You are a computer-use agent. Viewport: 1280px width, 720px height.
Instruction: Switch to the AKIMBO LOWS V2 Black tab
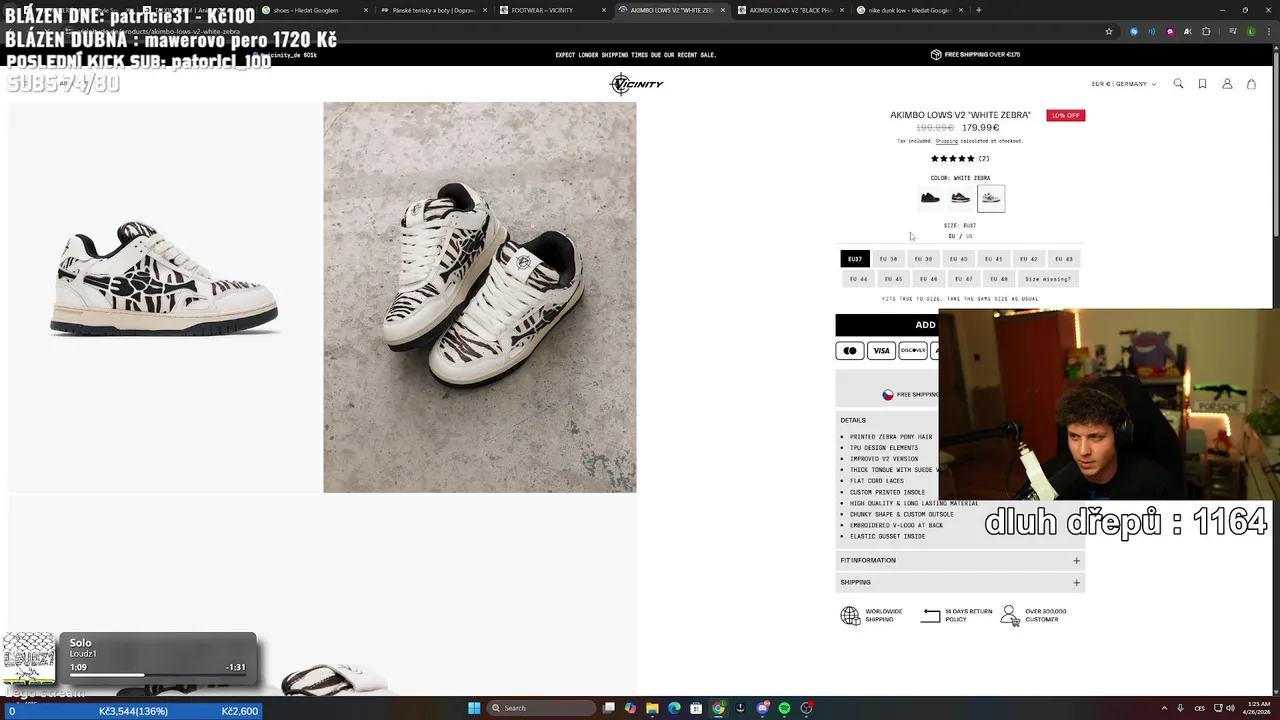click(792, 10)
